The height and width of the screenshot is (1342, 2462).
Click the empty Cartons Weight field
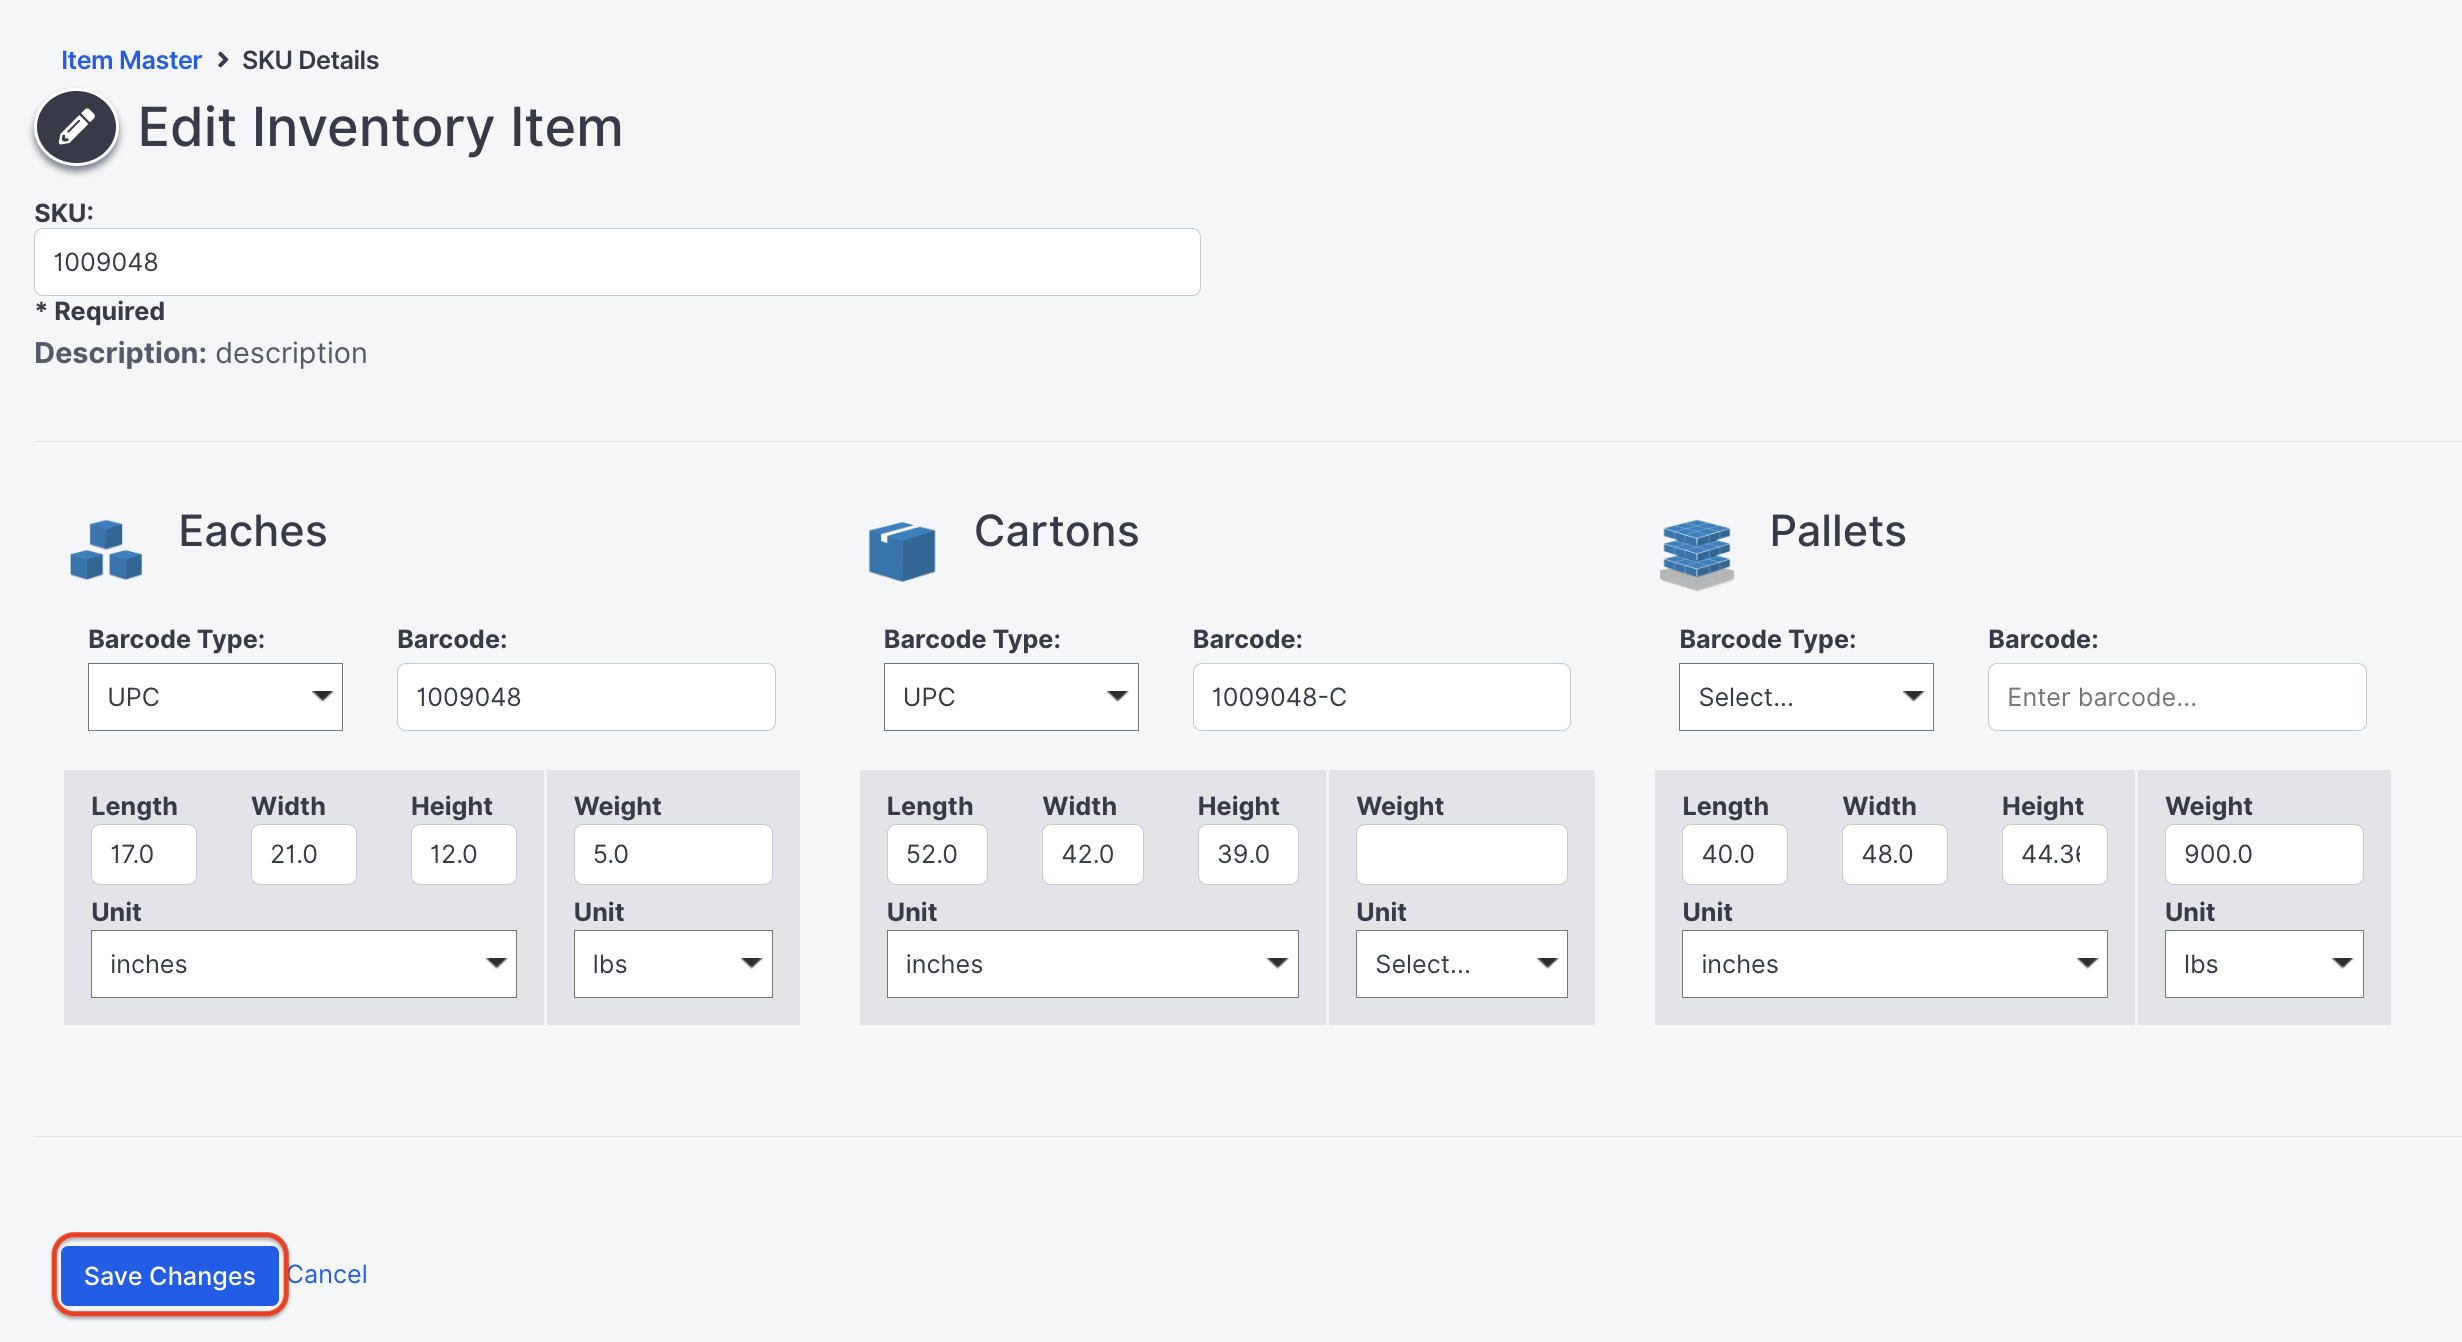coord(1461,854)
